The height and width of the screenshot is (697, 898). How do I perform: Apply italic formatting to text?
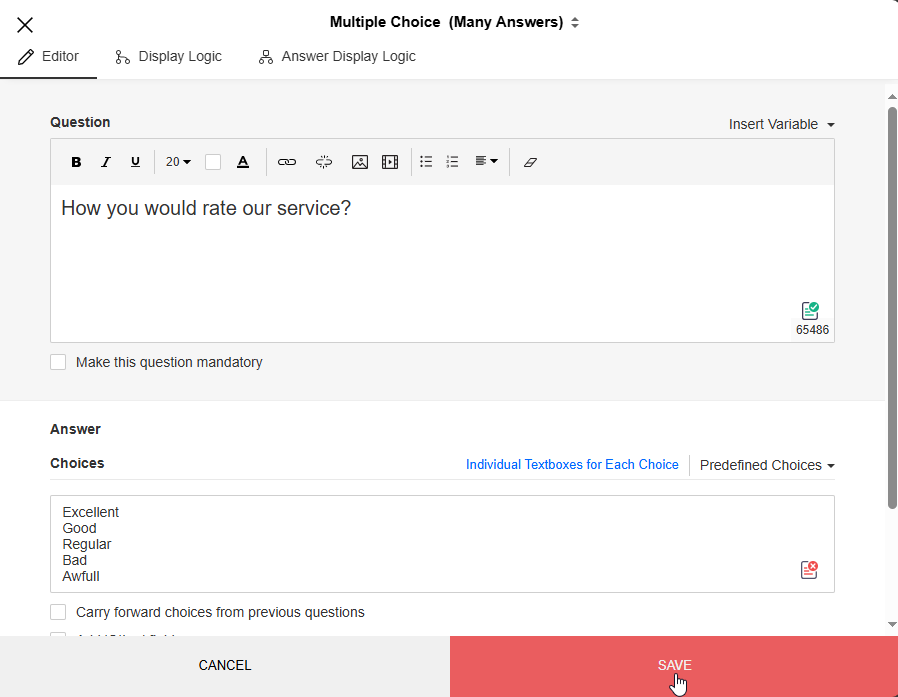[x=106, y=162]
